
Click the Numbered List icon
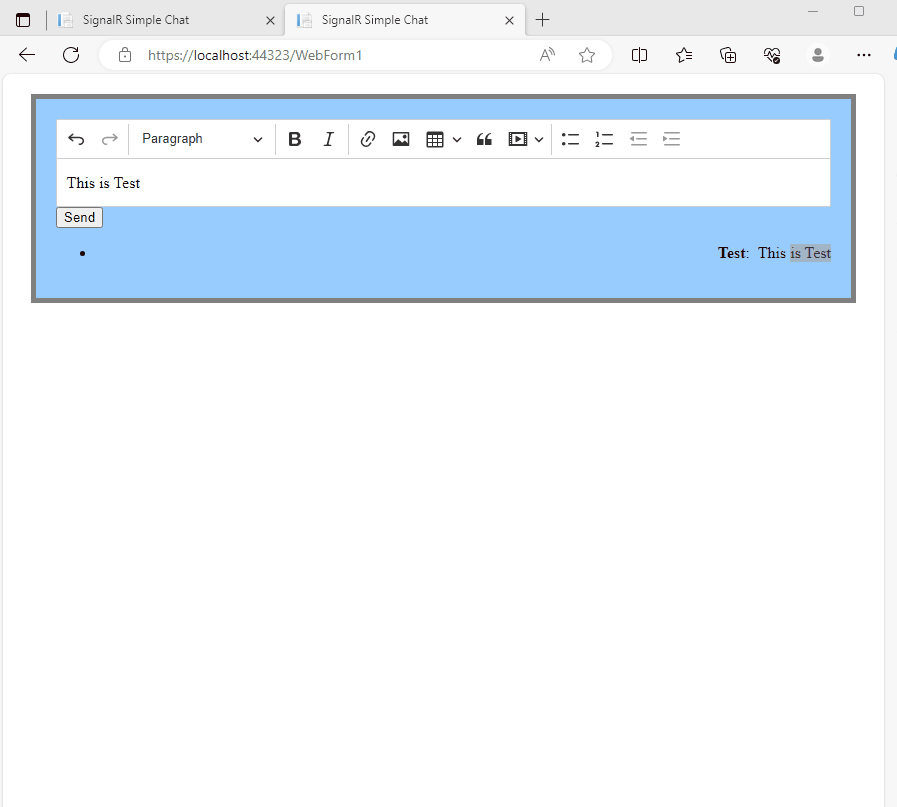click(604, 139)
